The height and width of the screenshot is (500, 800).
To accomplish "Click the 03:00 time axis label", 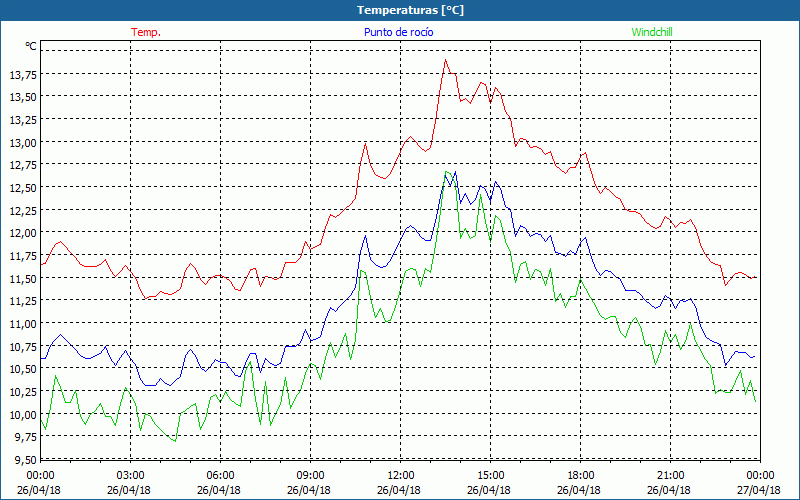I will coord(131,475).
